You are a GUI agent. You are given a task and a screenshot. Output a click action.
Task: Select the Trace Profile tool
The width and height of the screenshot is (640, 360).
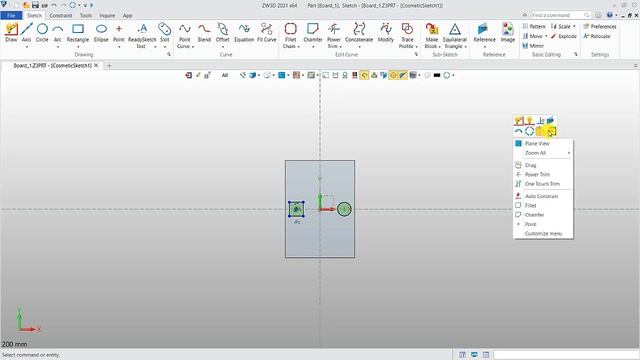tap(407, 36)
